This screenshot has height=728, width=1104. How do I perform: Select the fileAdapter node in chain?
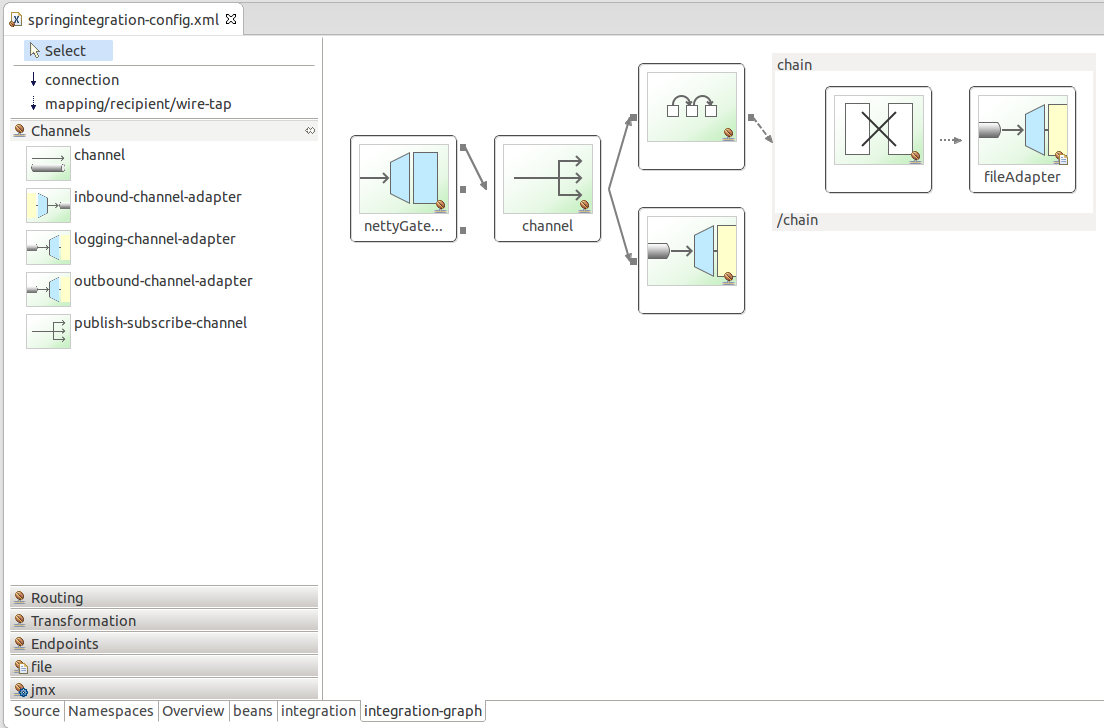[x=1022, y=139]
